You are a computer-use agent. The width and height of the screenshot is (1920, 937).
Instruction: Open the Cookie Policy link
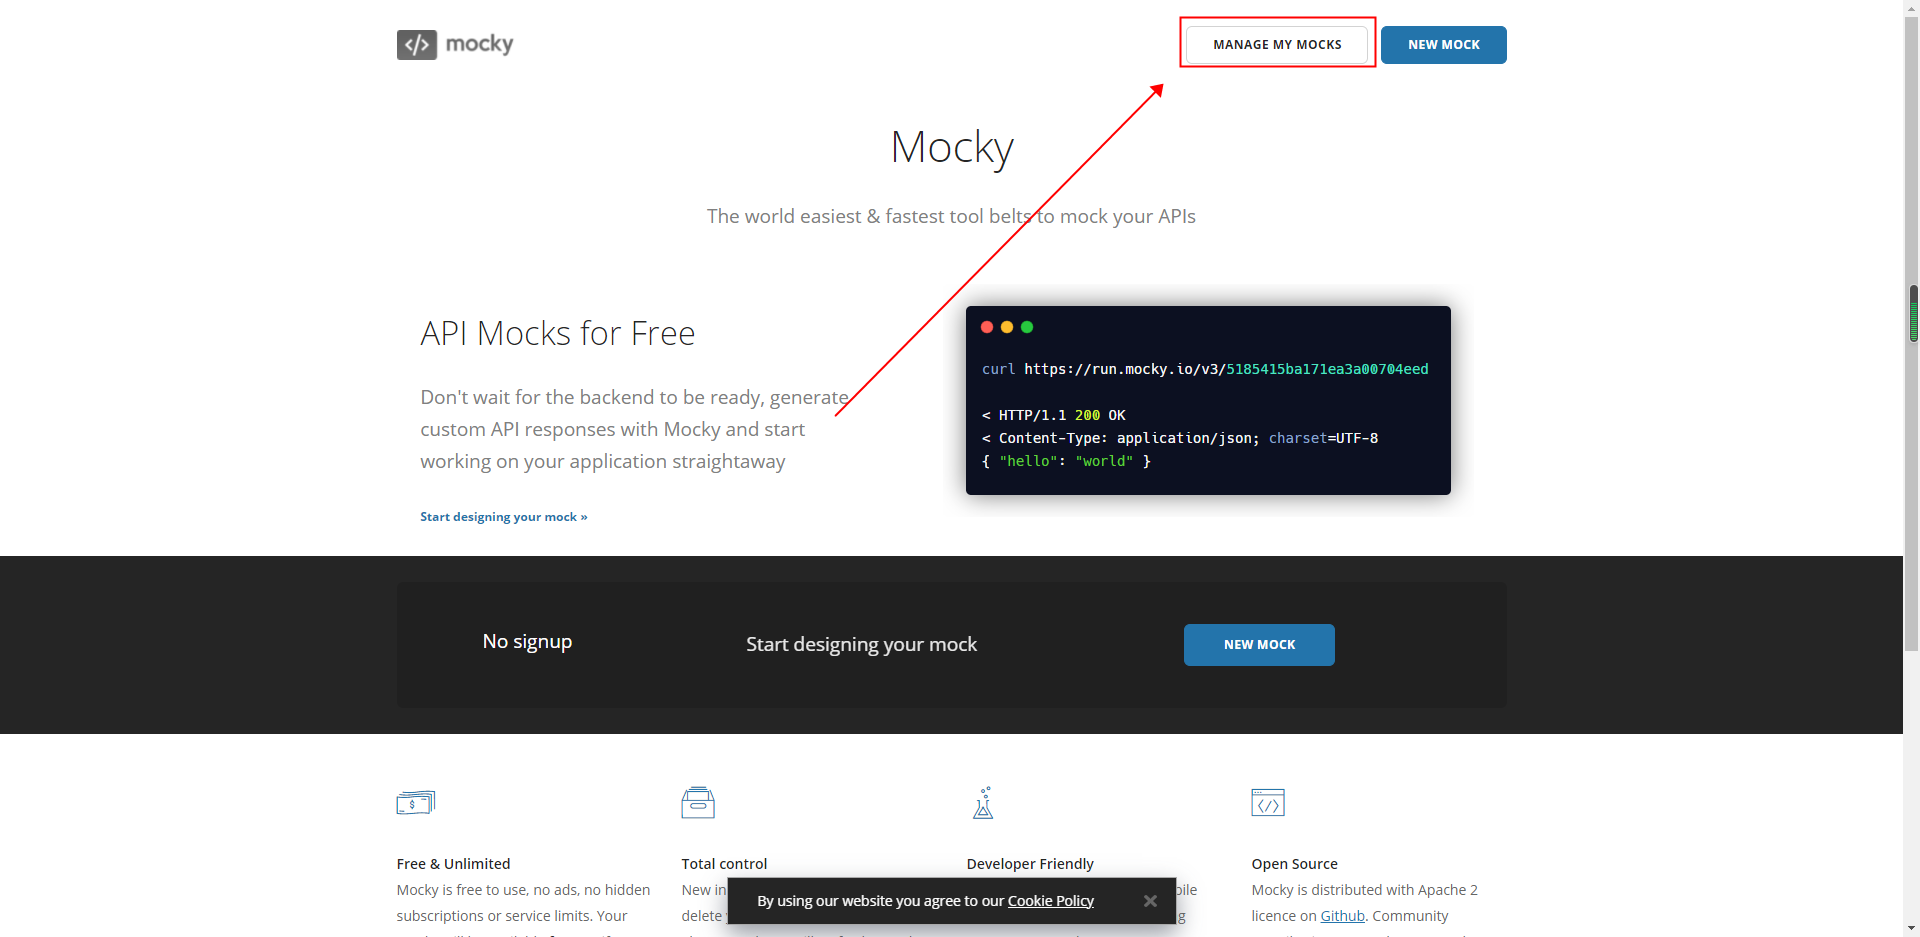click(1050, 900)
